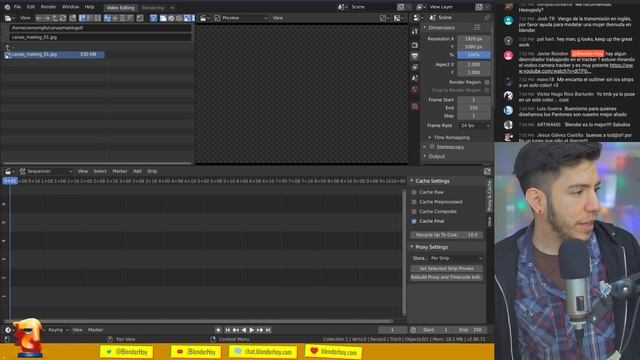Click the Blender logo menu icon
Viewport: 640px width, 360px height.
point(7,7)
